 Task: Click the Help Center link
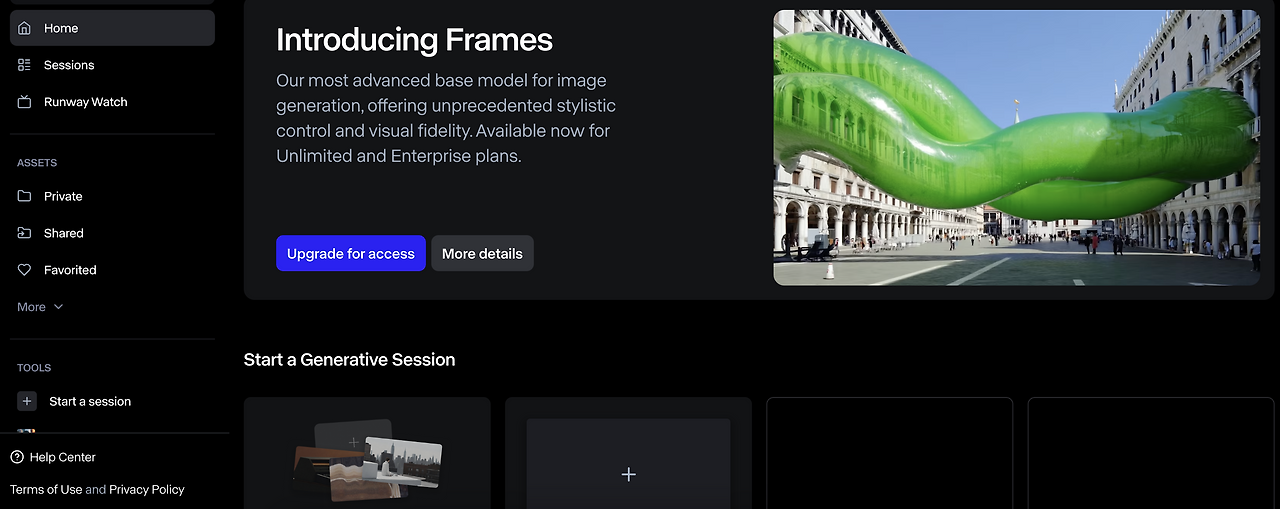[63, 457]
